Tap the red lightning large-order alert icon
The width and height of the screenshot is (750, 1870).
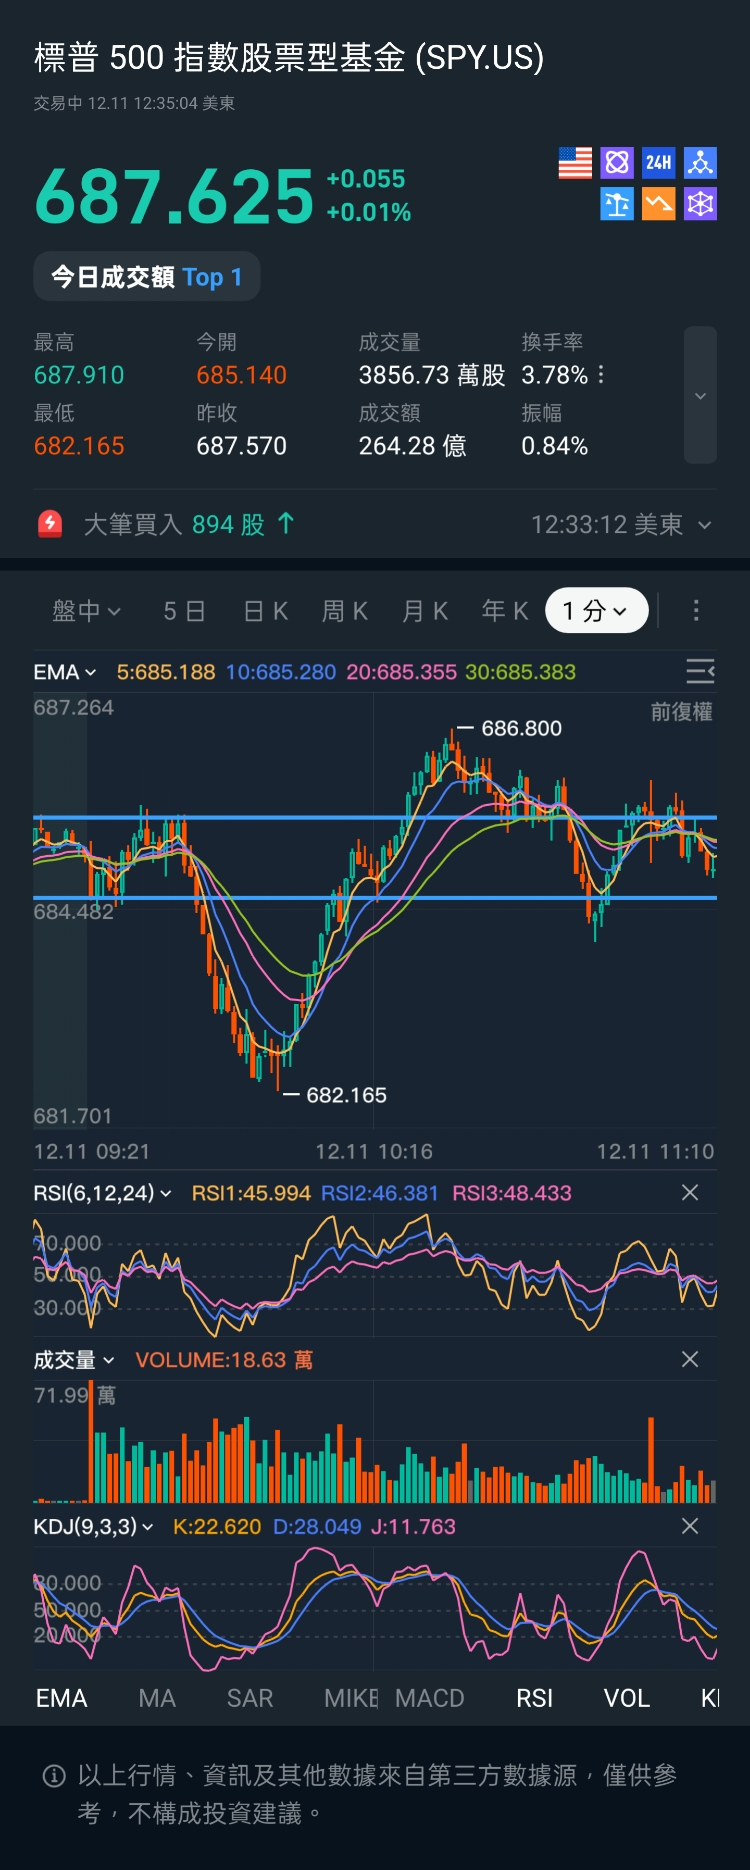pyautogui.click(x=50, y=524)
